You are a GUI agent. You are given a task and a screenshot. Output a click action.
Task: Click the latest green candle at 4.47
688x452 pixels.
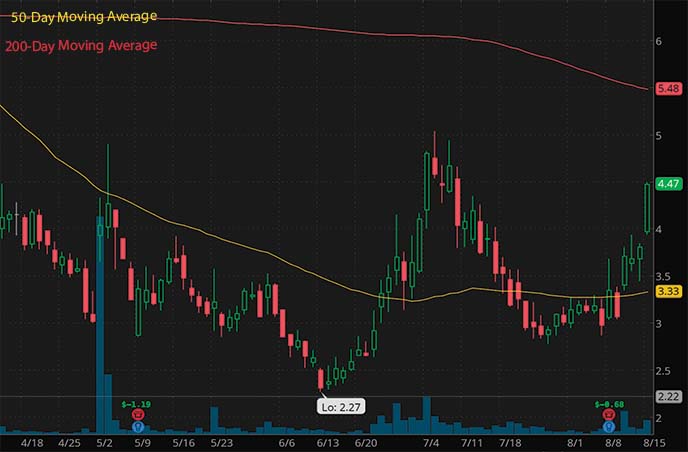(647, 208)
